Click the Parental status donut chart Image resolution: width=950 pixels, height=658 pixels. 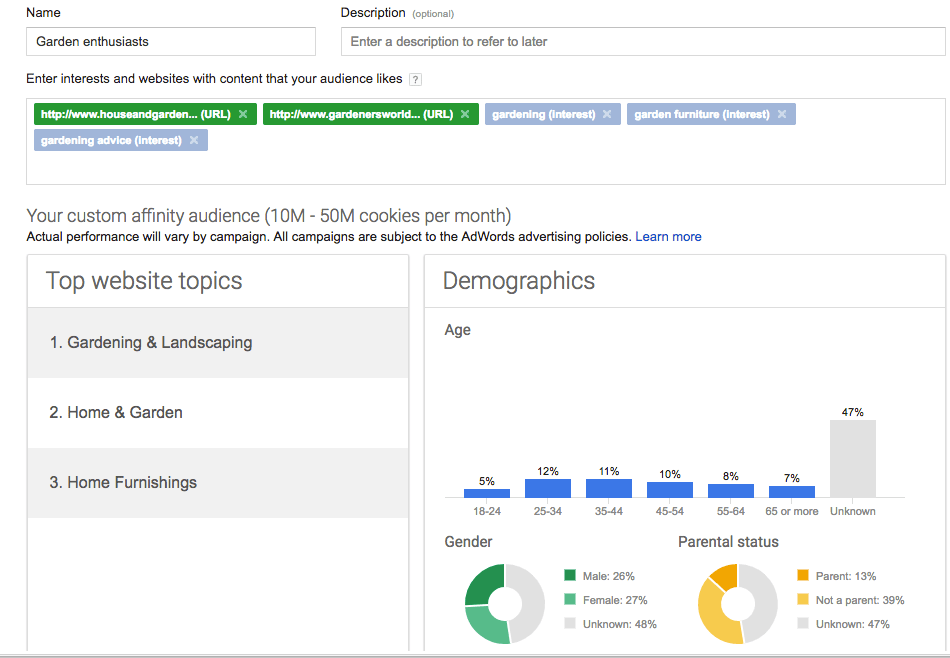click(x=738, y=603)
